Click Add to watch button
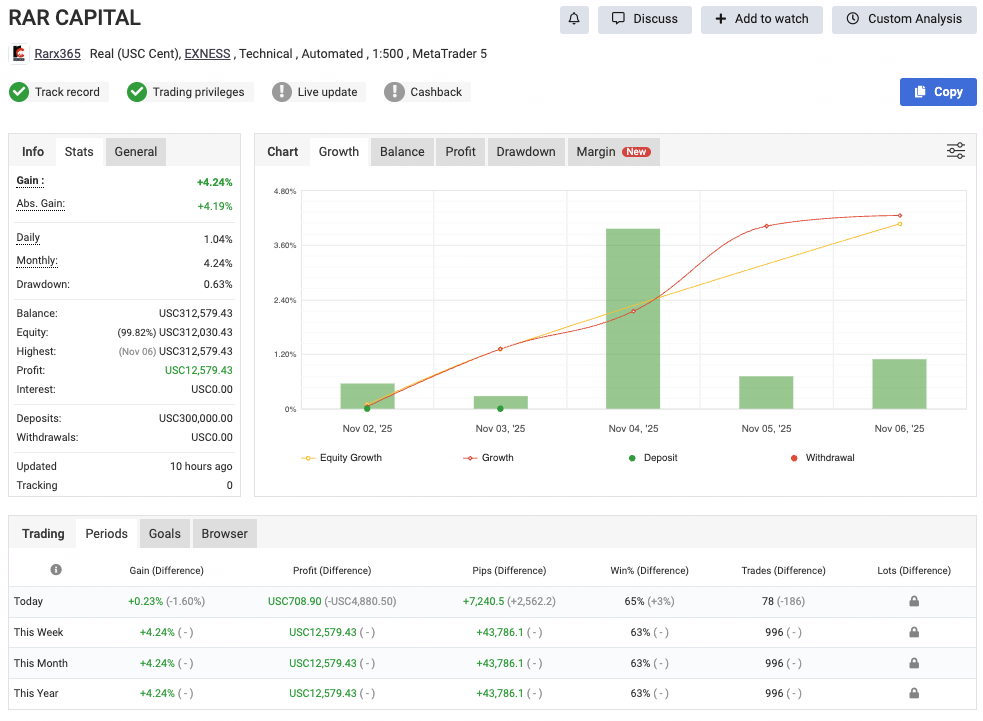Viewport: 983px width, 721px height. click(x=761, y=19)
